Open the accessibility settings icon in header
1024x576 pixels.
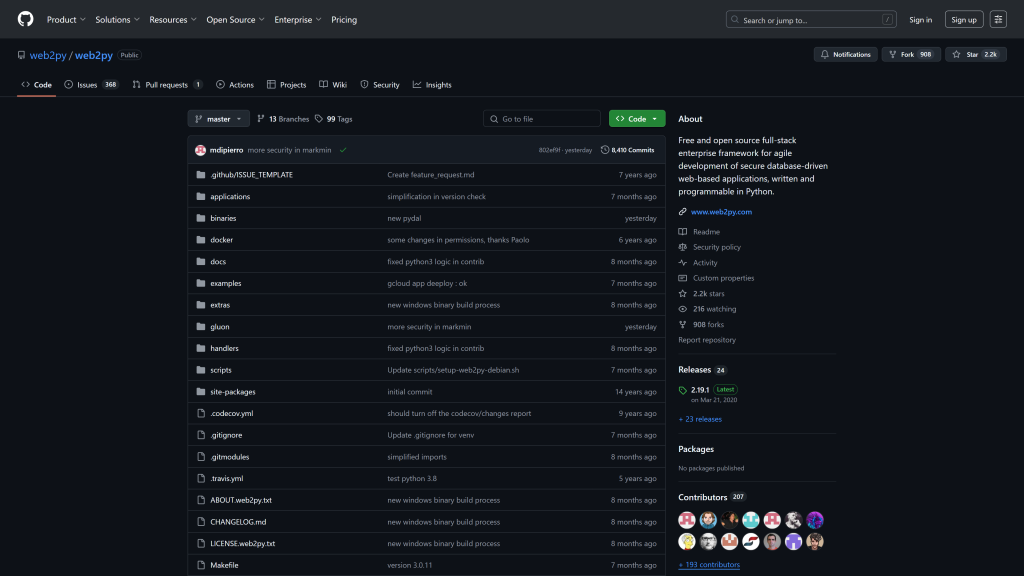click(998, 19)
